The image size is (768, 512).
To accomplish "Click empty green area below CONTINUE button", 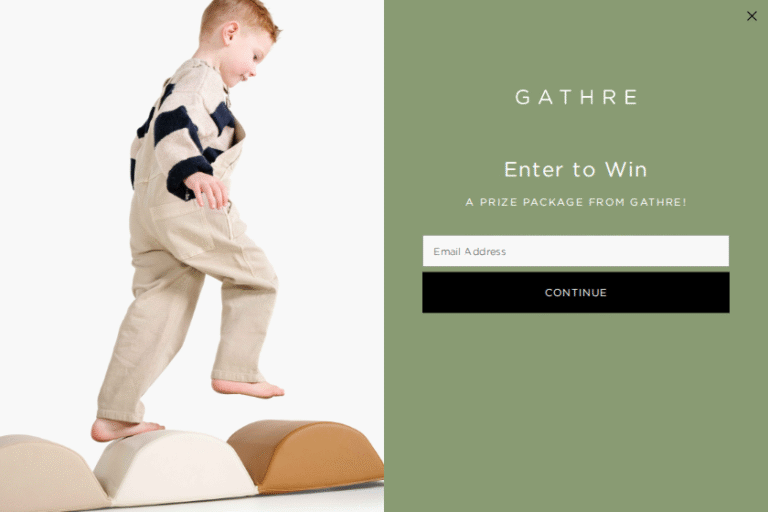I will (x=576, y=412).
